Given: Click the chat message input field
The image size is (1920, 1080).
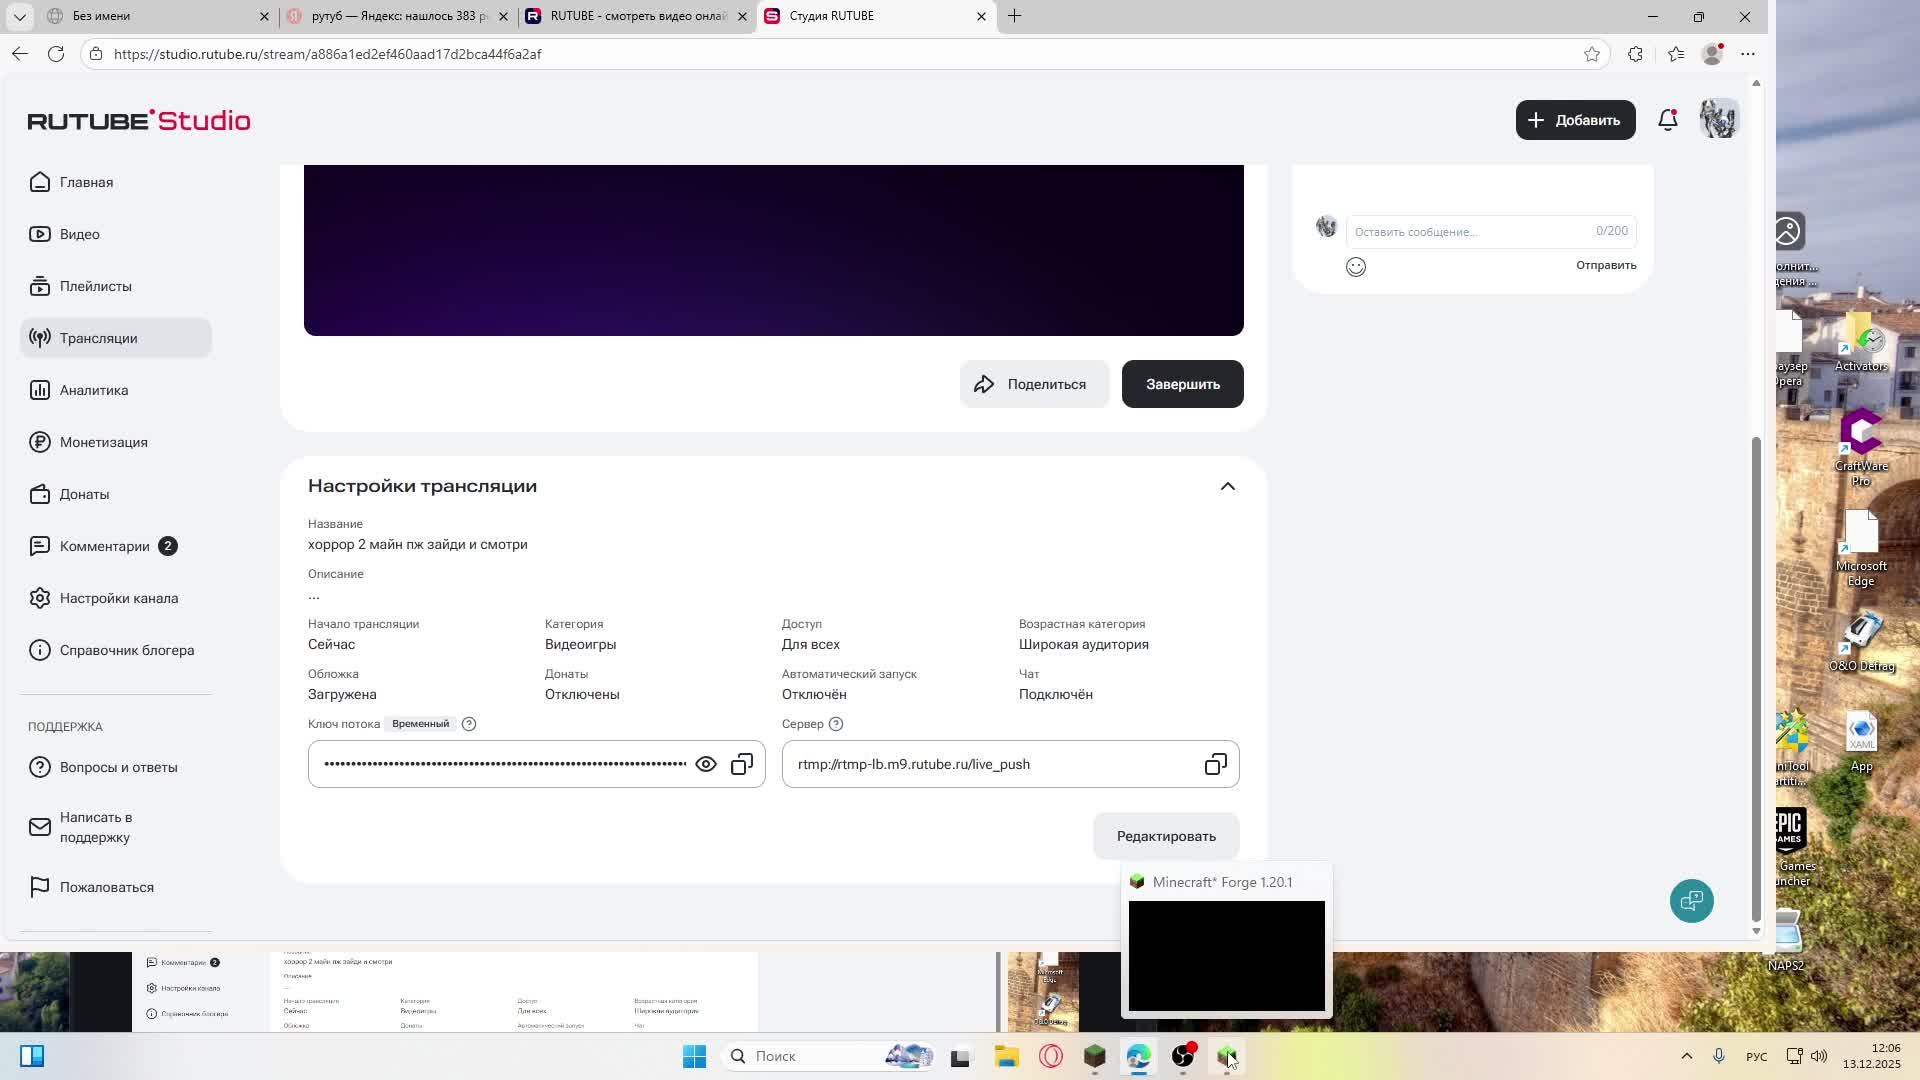Looking at the screenshot, I should 1470,232.
